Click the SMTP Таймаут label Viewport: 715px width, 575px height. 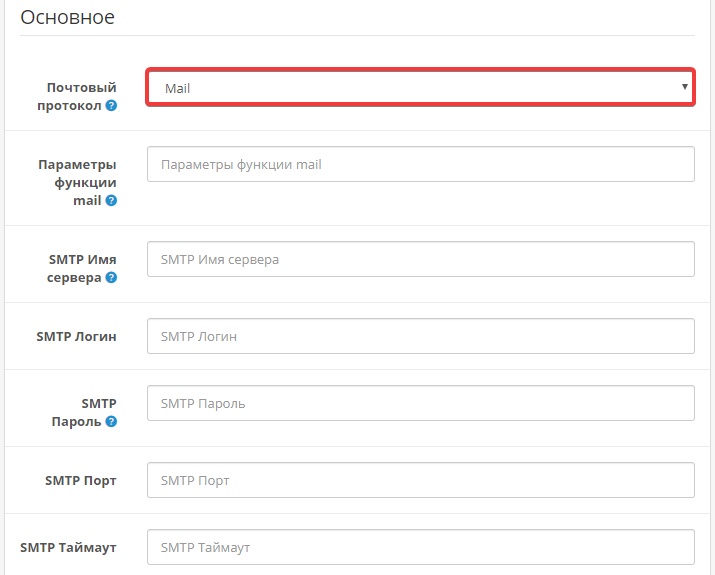[x=68, y=547]
